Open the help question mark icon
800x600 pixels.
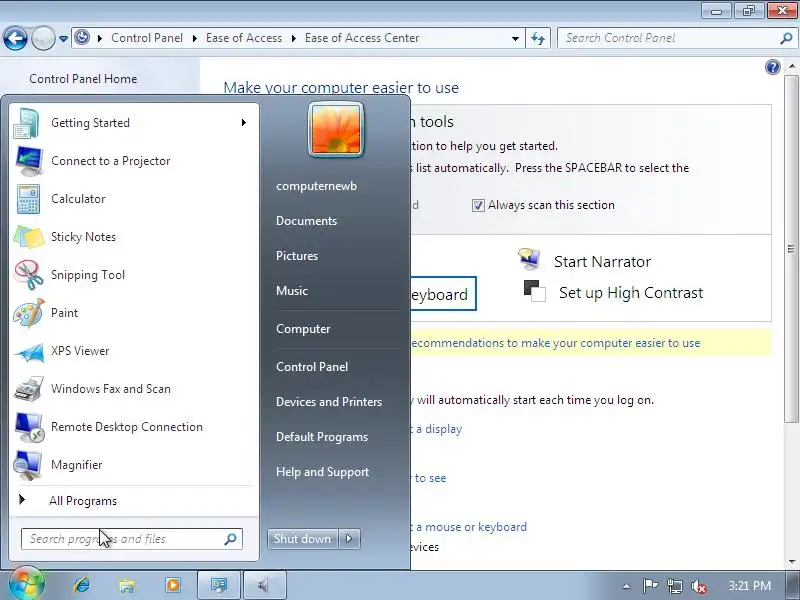point(772,67)
